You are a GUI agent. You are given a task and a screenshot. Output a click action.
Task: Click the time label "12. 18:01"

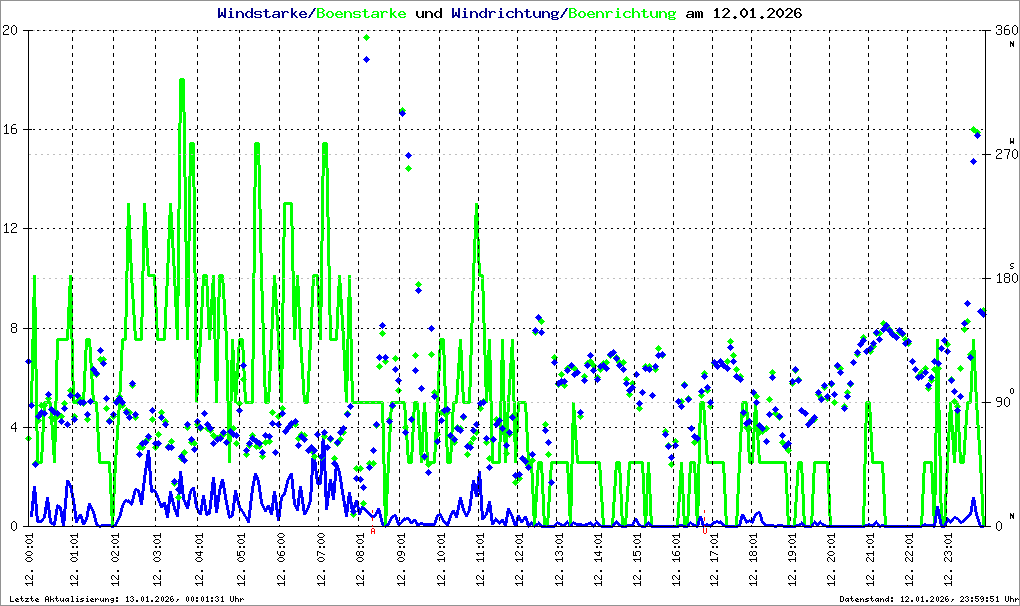pos(753,559)
